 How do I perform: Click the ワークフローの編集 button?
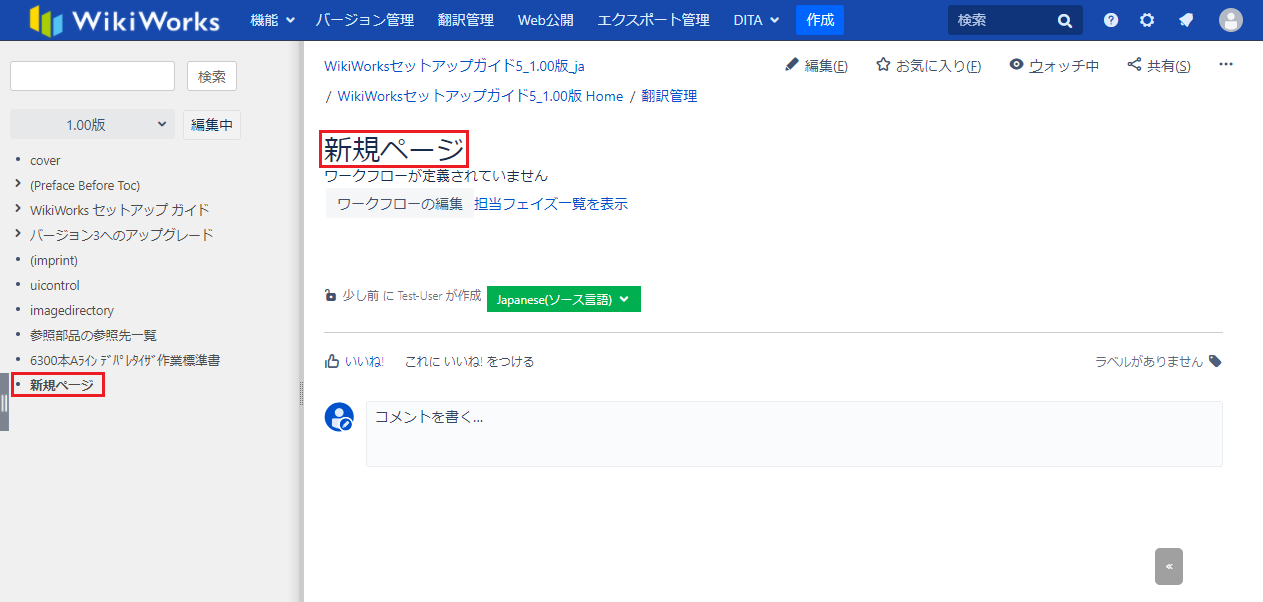coord(400,204)
